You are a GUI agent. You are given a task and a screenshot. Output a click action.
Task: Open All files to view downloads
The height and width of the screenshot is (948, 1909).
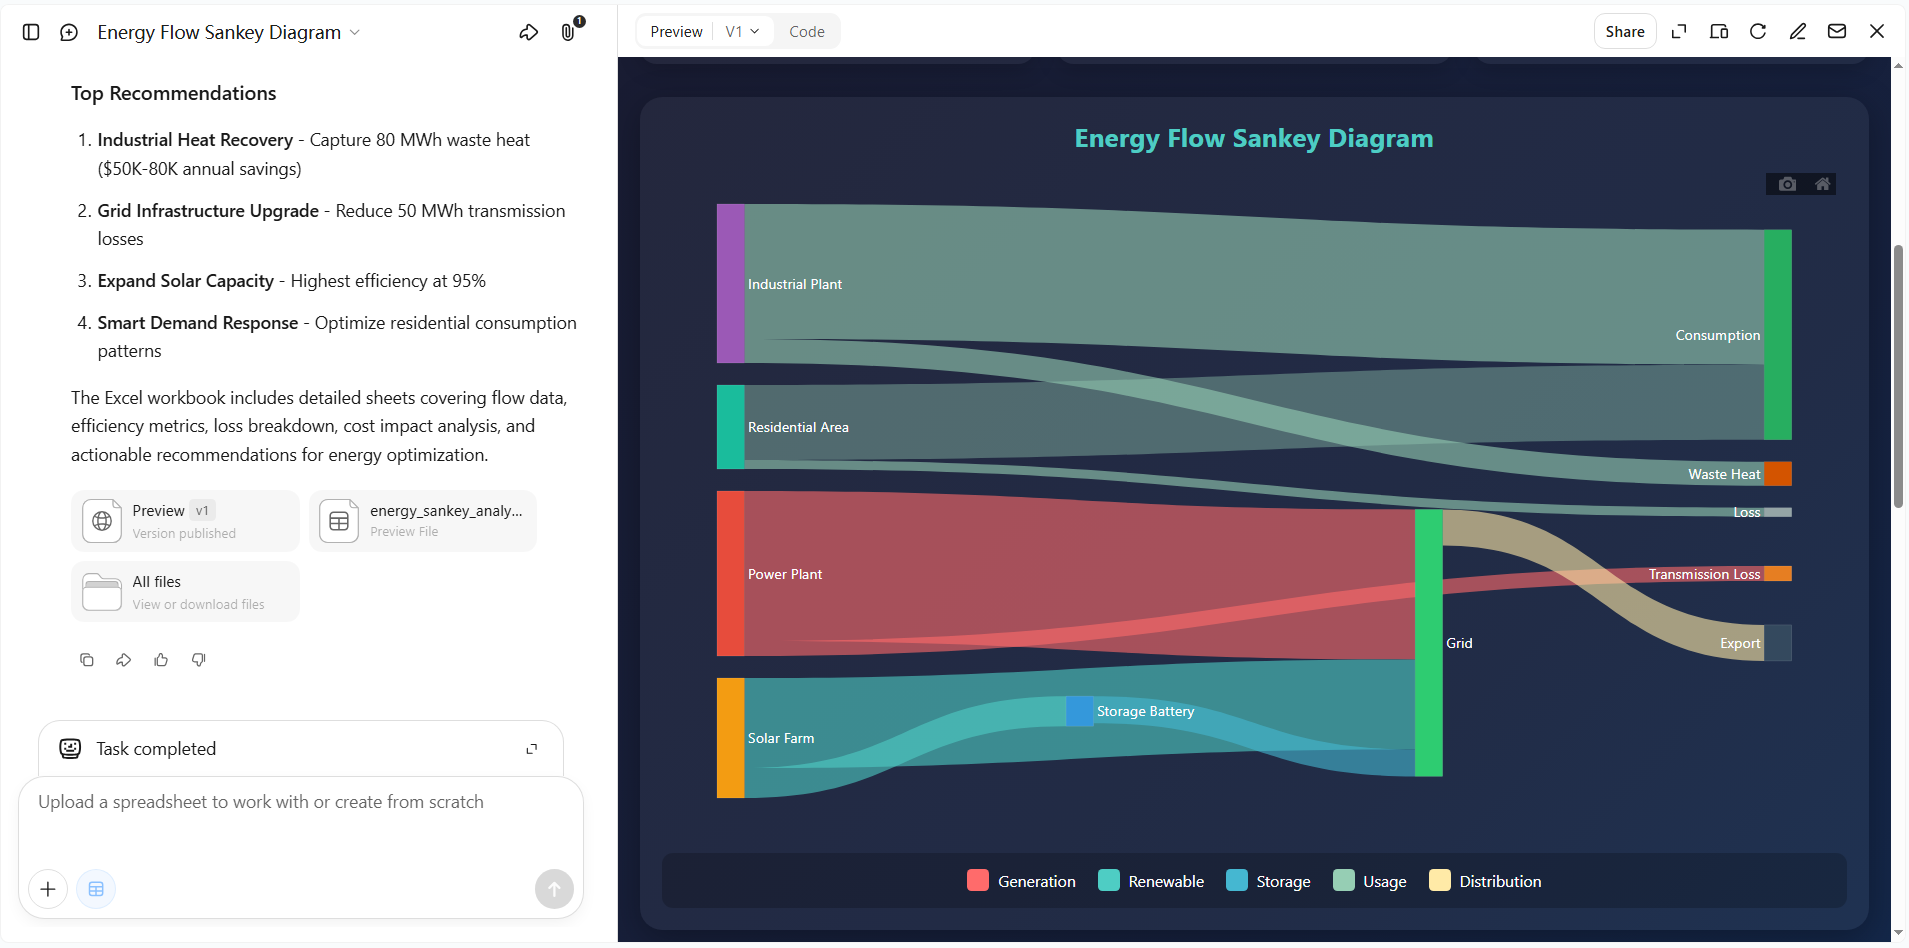[x=185, y=592]
